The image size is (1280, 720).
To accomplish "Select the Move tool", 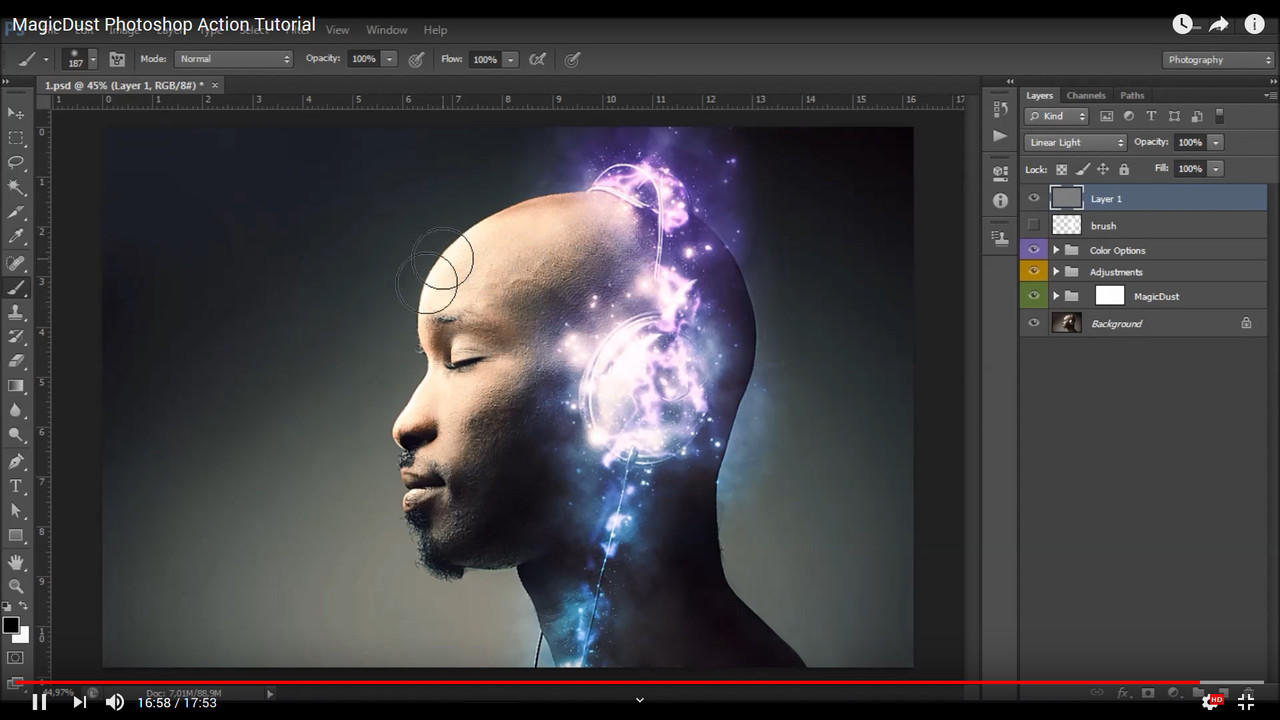I will pyautogui.click(x=16, y=113).
